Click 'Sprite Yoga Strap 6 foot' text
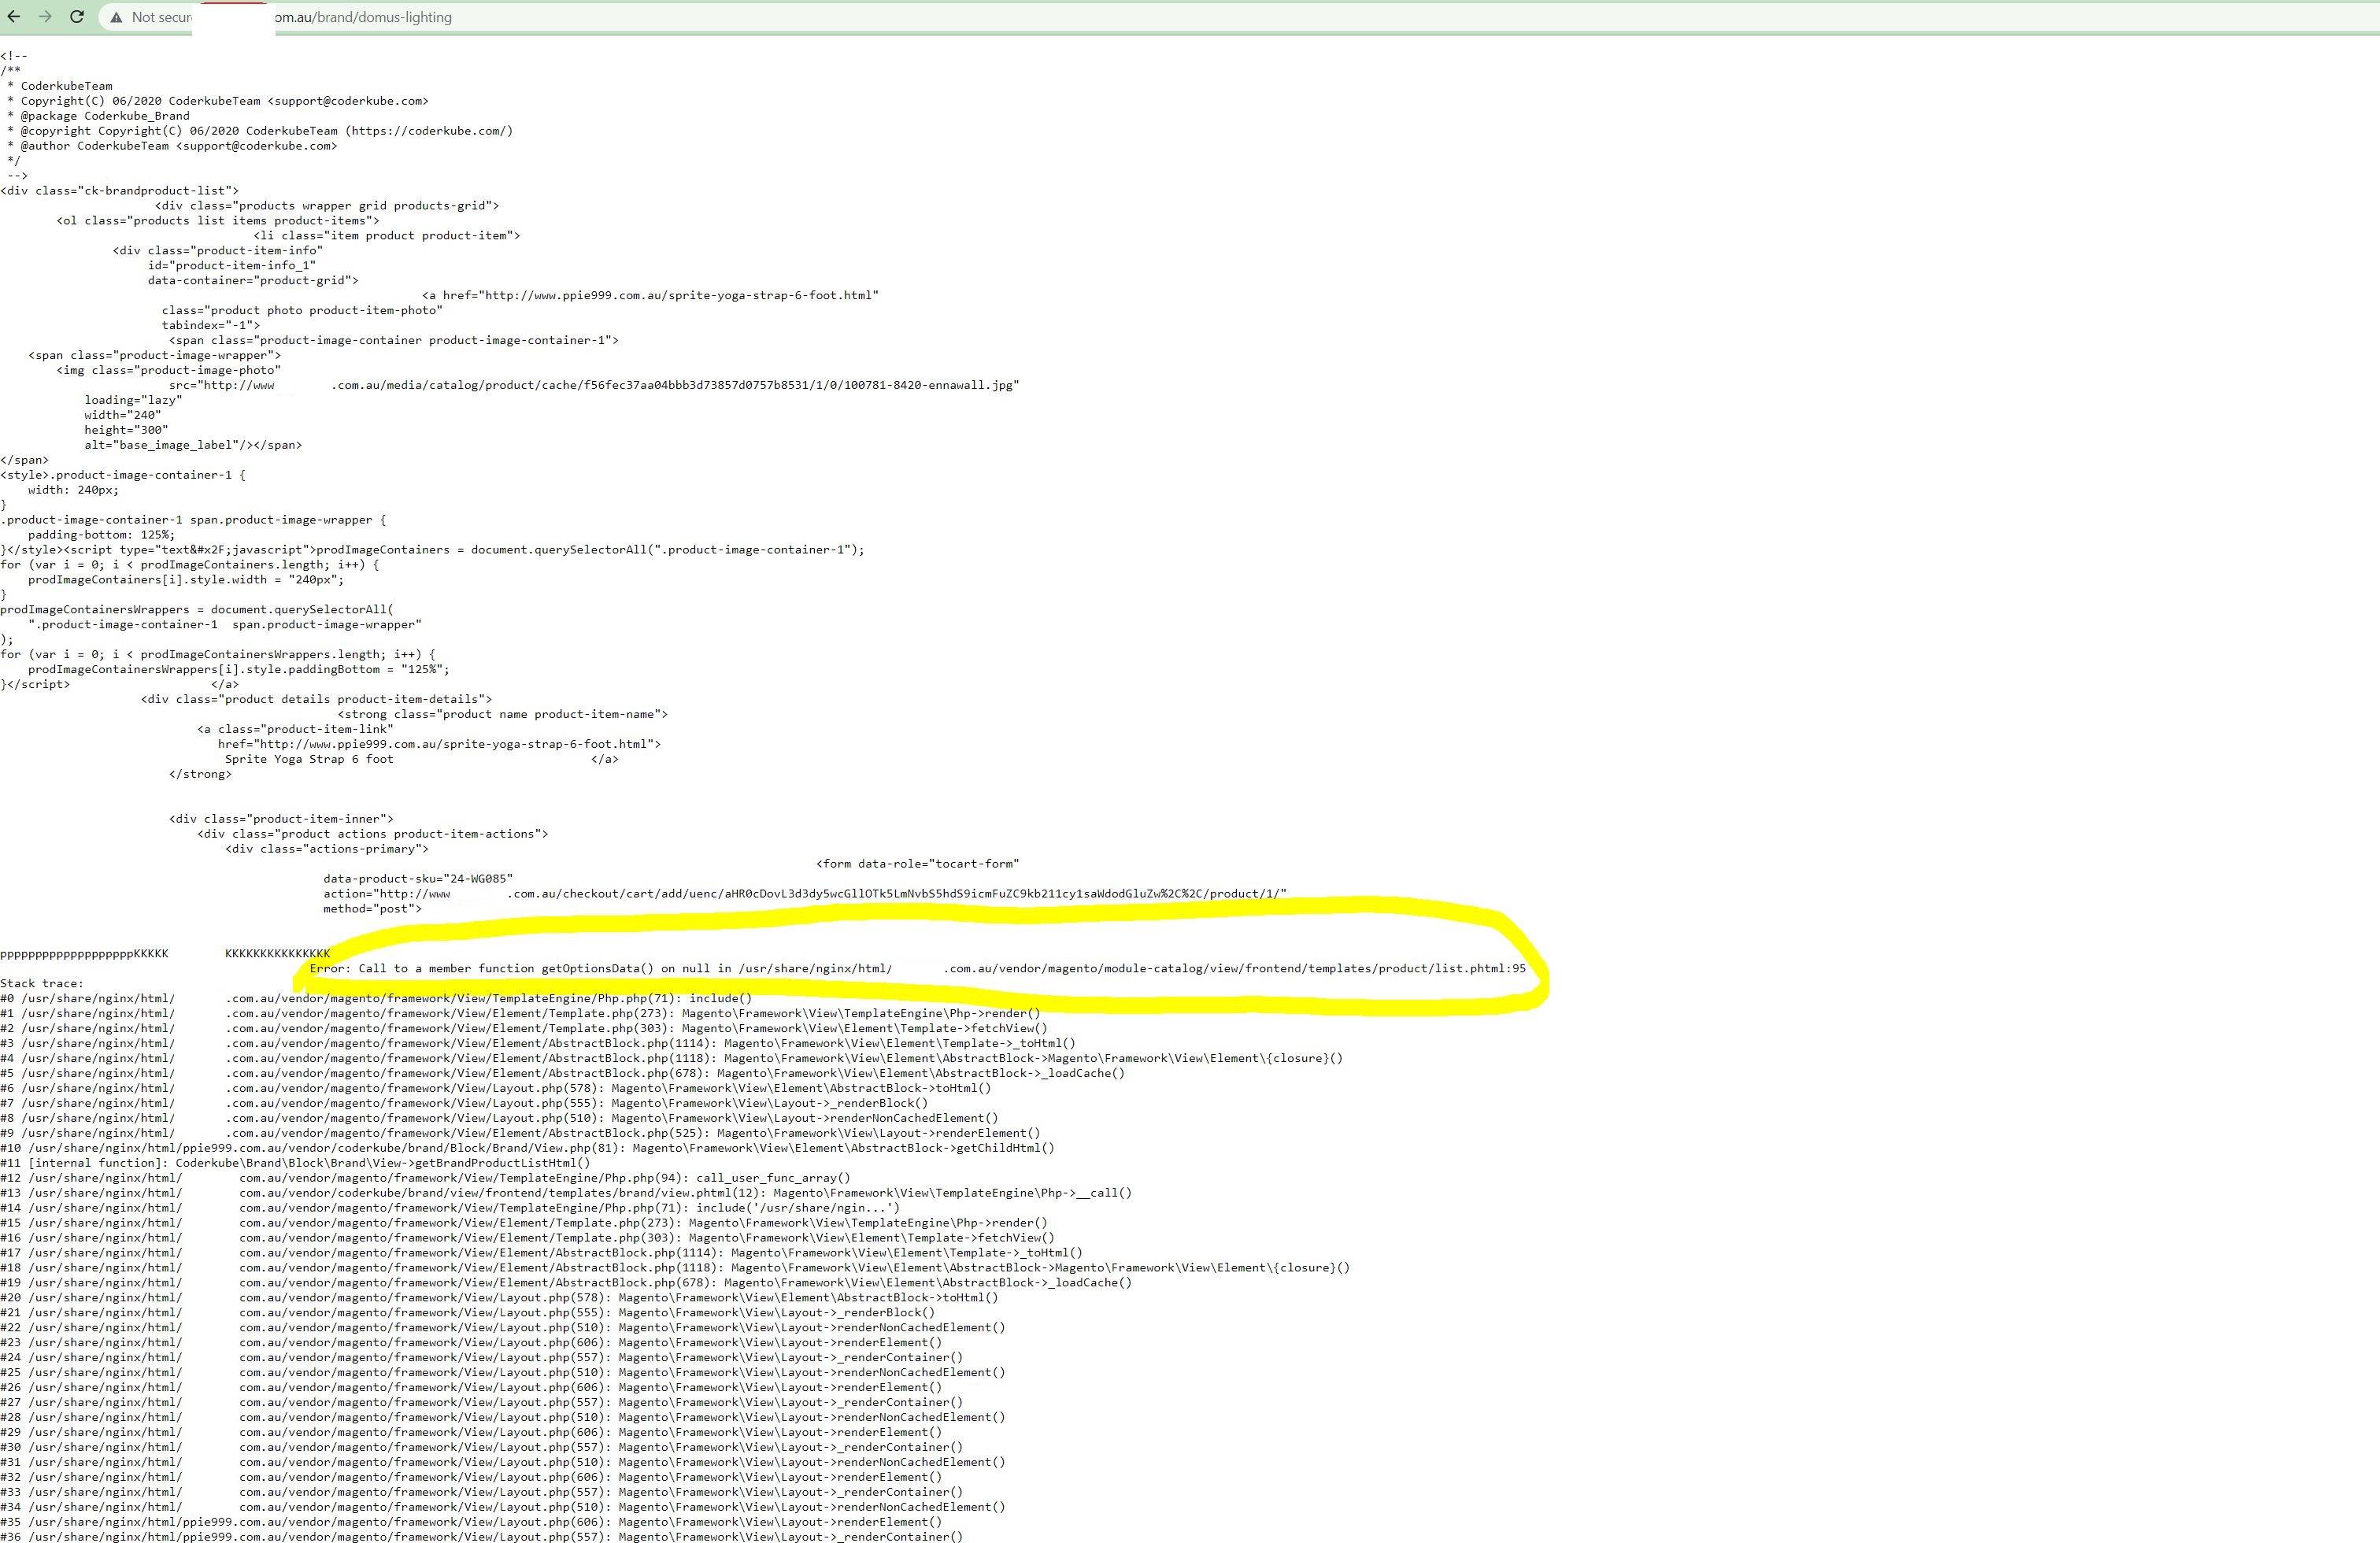Viewport: 2380px width, 1543px height. [x=309, y=759]
